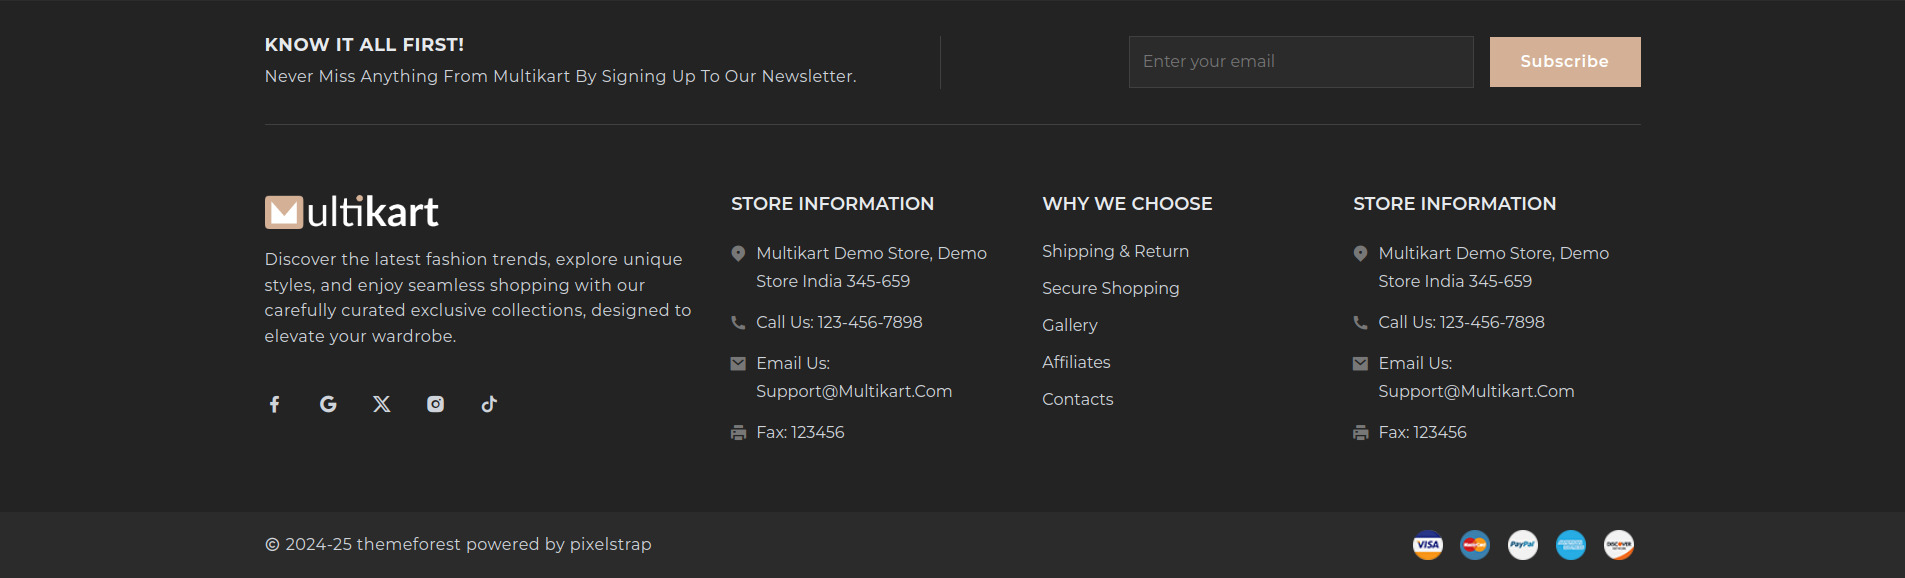Screen dimensions: 1905x578
Task: Visit the Affiliates link
Action: [1076, 362]
